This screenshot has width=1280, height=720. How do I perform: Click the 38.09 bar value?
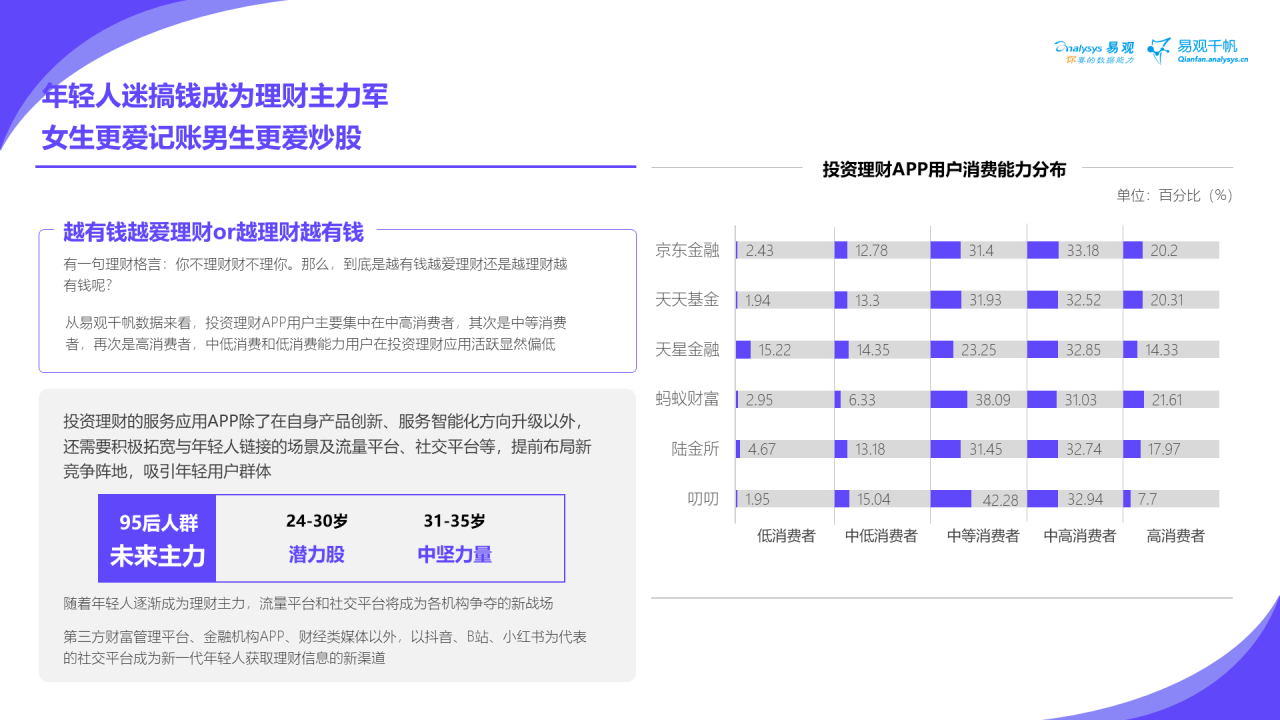tap(992, 400)
